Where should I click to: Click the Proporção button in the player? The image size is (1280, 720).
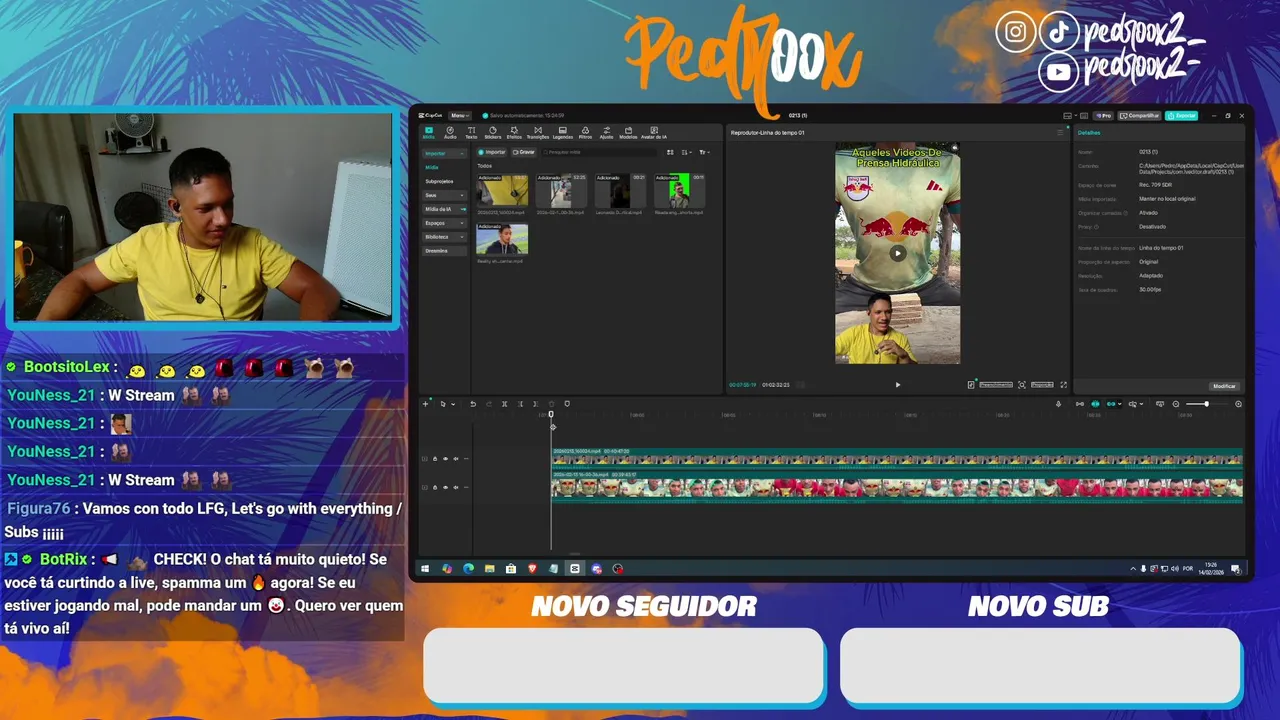tap(1042, 385)
